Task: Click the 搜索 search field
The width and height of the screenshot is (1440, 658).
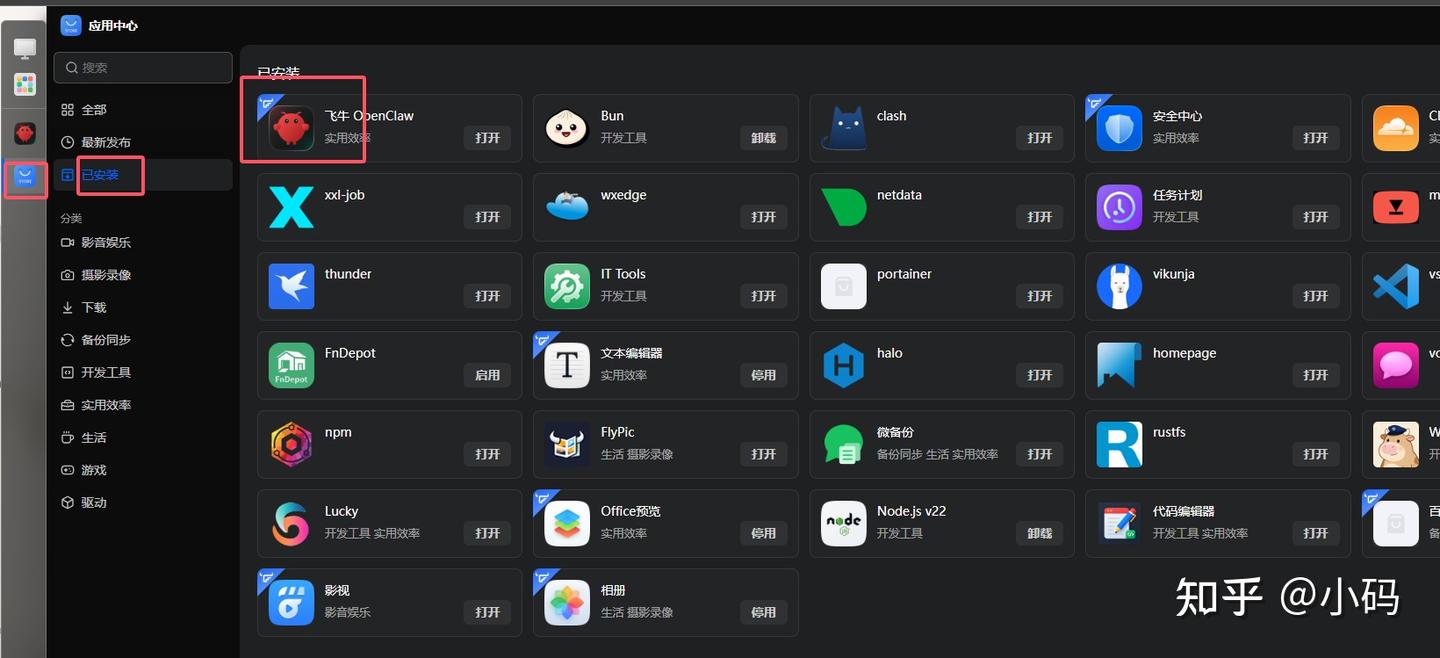Action: point(143,67)
